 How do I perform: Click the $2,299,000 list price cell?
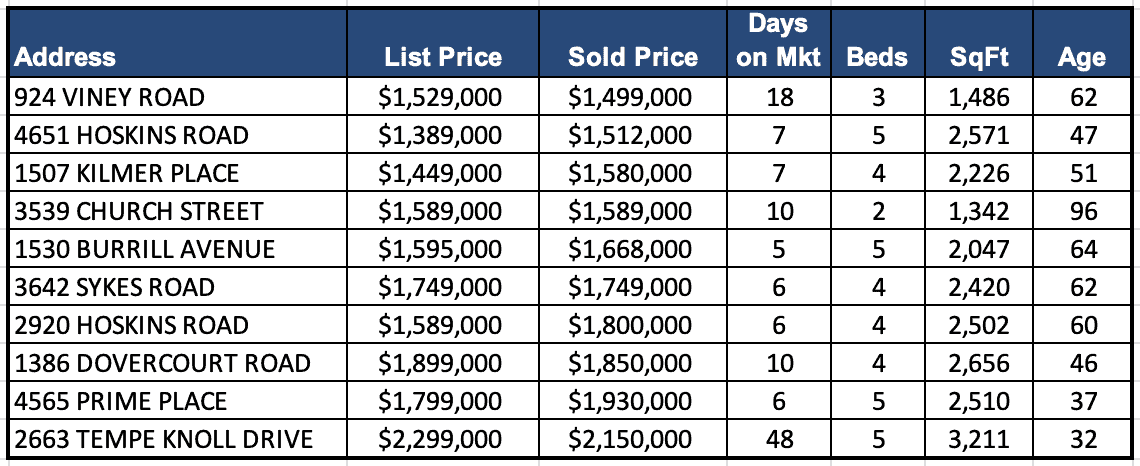[440, 439]
